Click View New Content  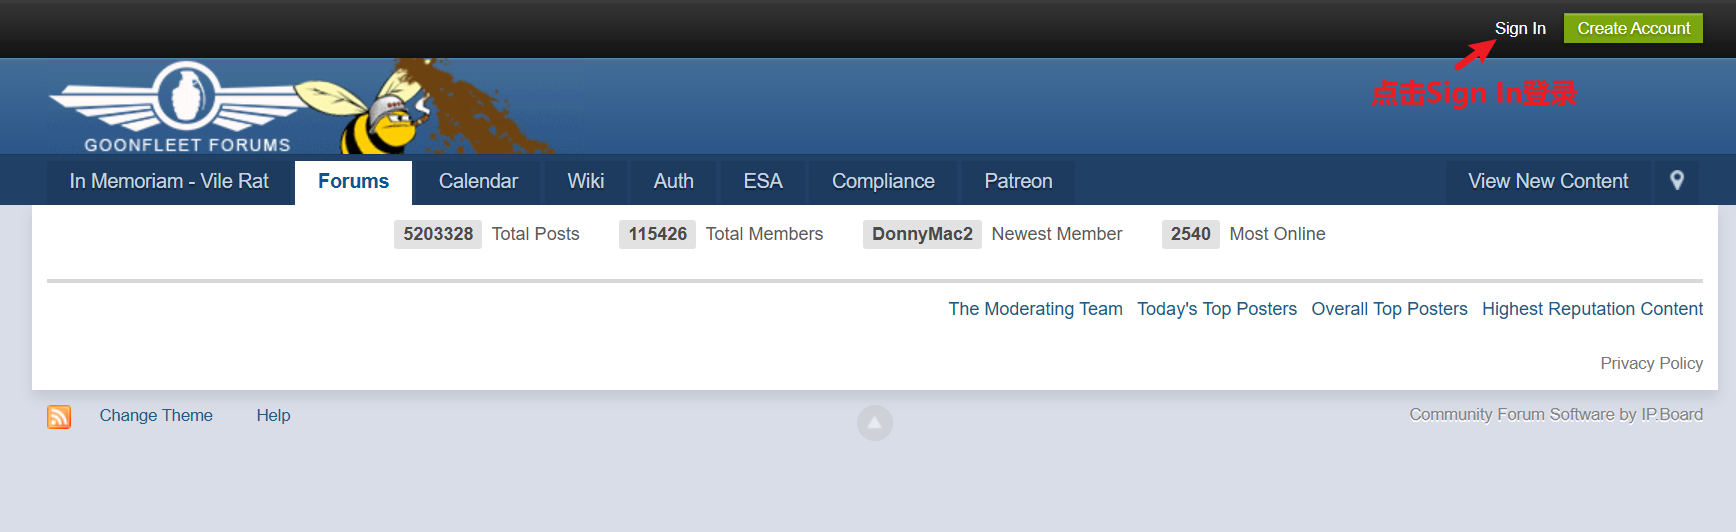coord(1547,181)
